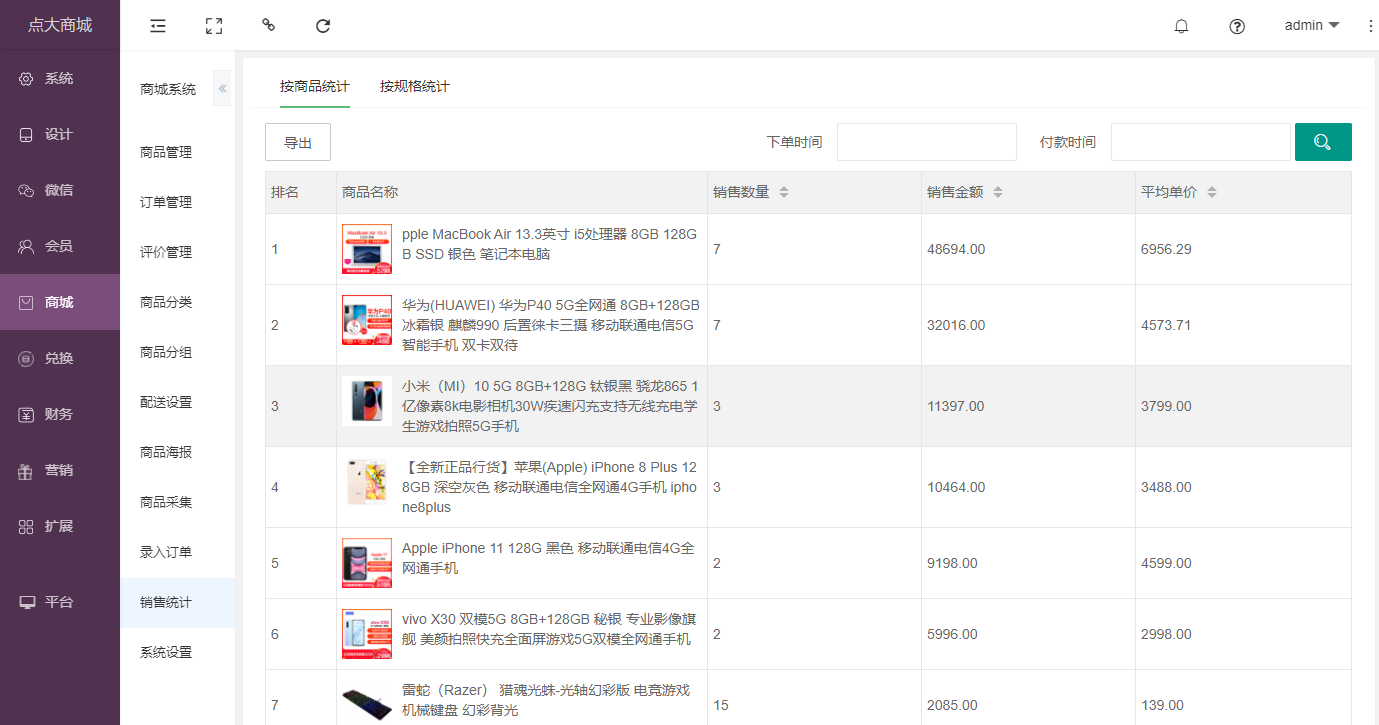Open 商城系统 submenu header
This screenshot has width=1379, height=725.
168,89
